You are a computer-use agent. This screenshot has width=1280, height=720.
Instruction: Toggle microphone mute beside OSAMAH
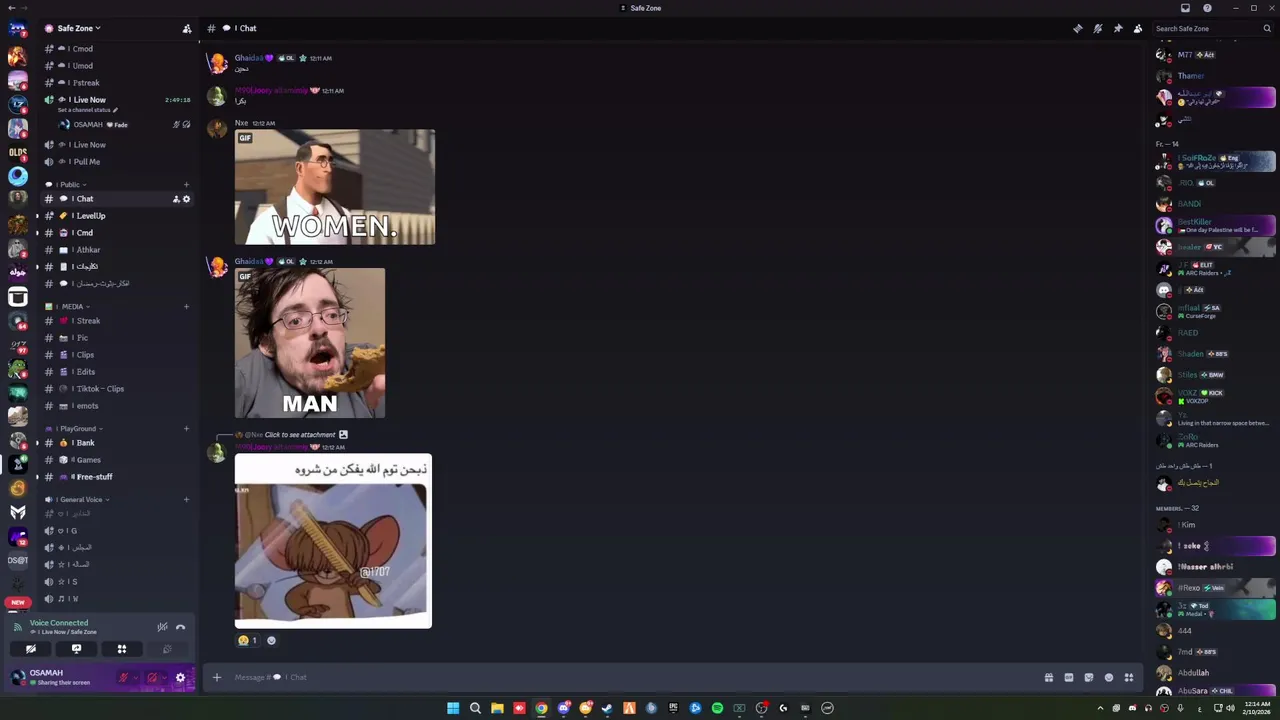[124, 677]
